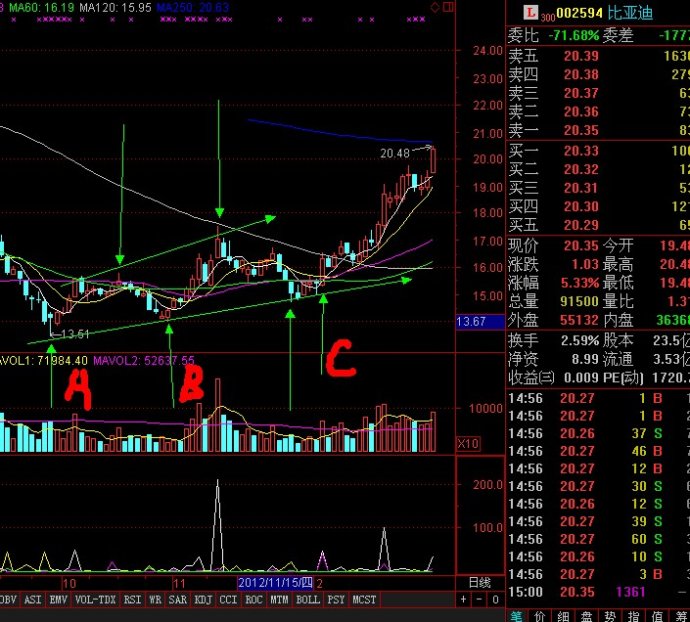This screenshot has width=690, height=622.
Task: Click the diamond icon above the chart
Action: coord(435,7)
